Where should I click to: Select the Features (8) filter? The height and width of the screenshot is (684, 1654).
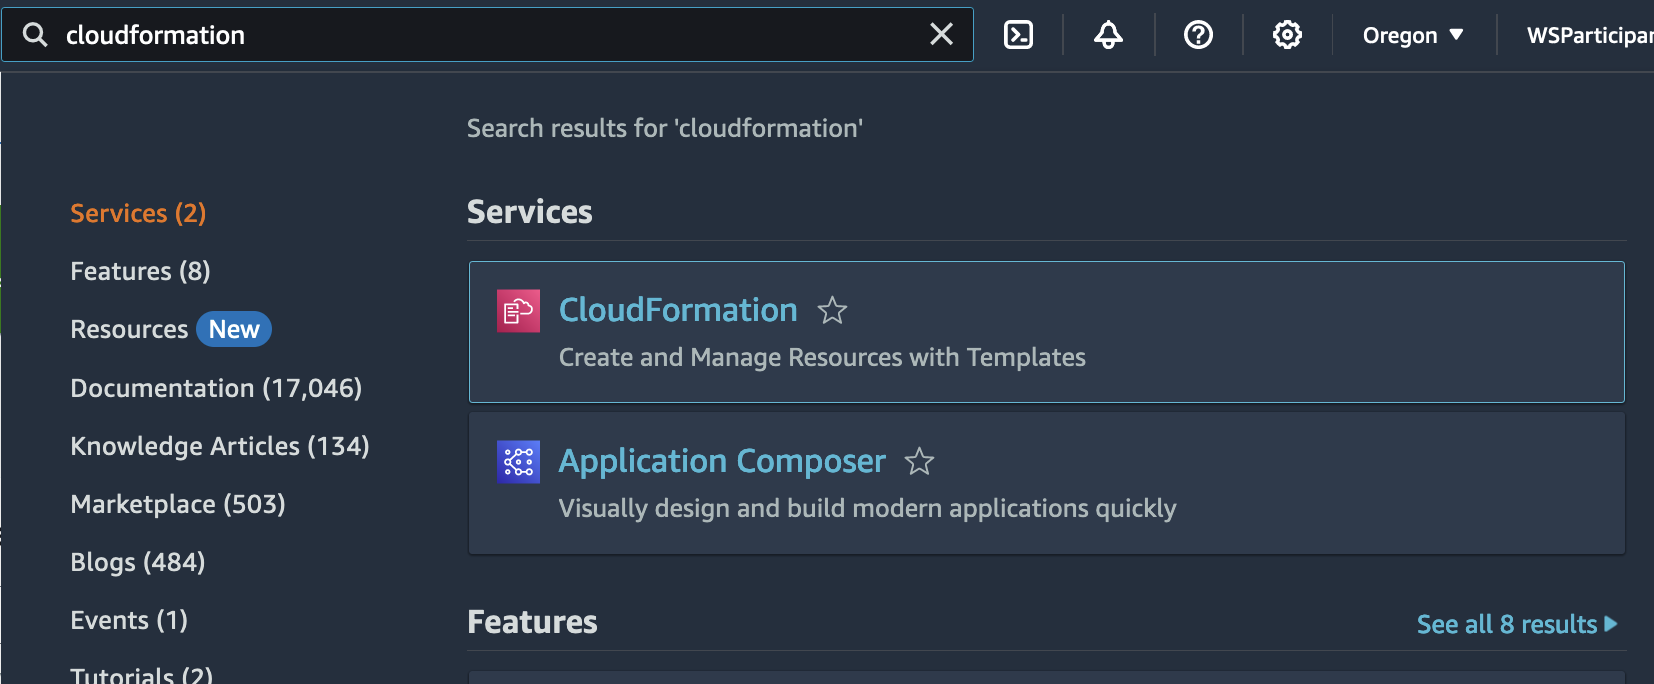point(140,271)
